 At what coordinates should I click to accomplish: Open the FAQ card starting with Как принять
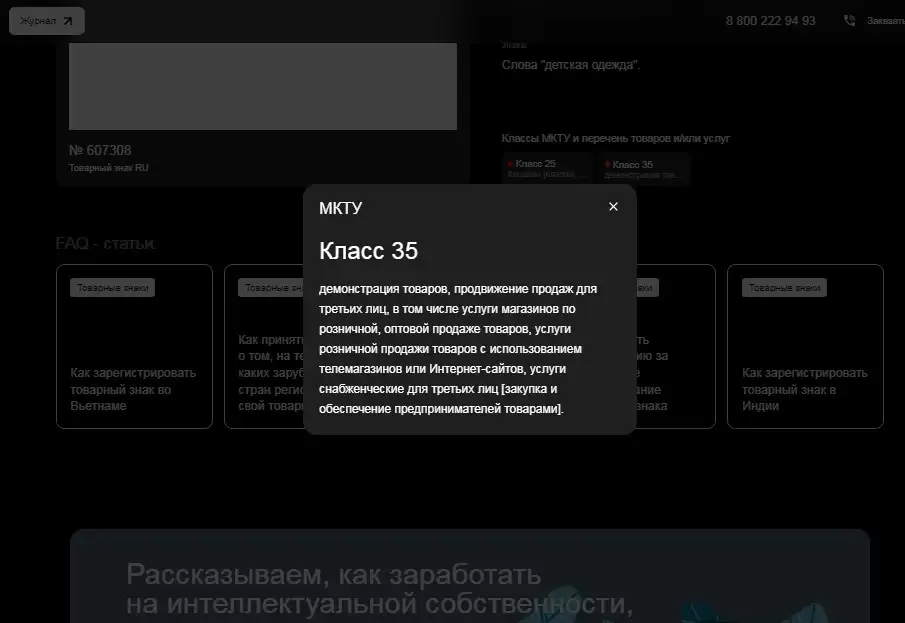click(x=263, y=370)
